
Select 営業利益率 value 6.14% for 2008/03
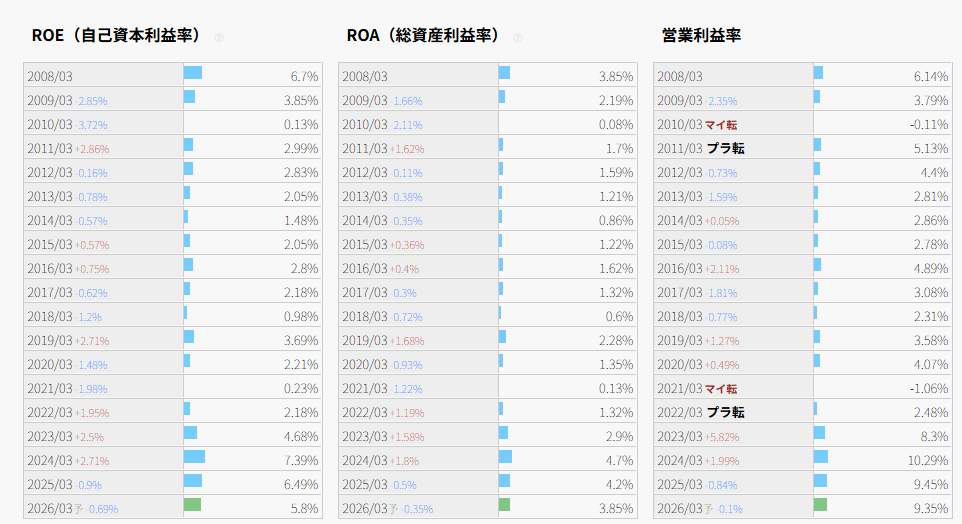coord(931,77)
